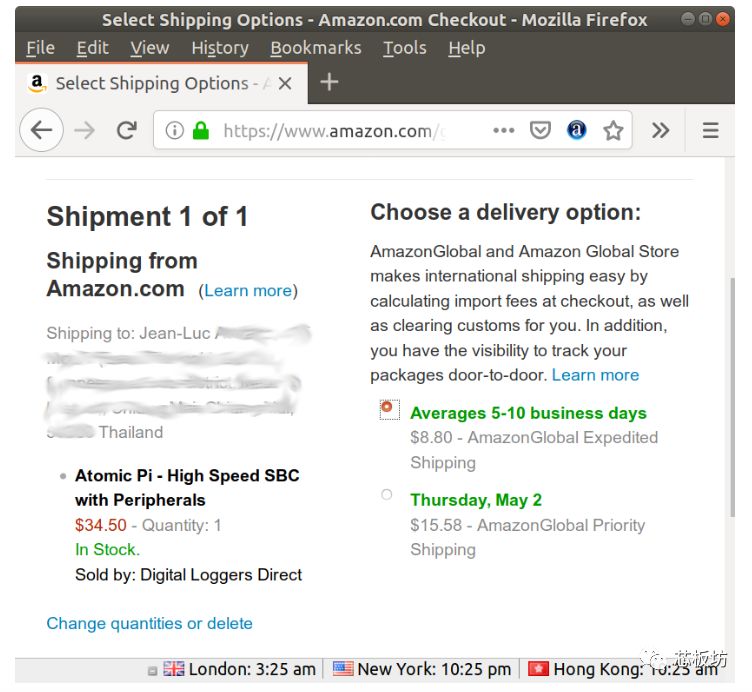Click the page vertical scrollbar thumb
Screen dimensions: 752x692
pos(731,397)
